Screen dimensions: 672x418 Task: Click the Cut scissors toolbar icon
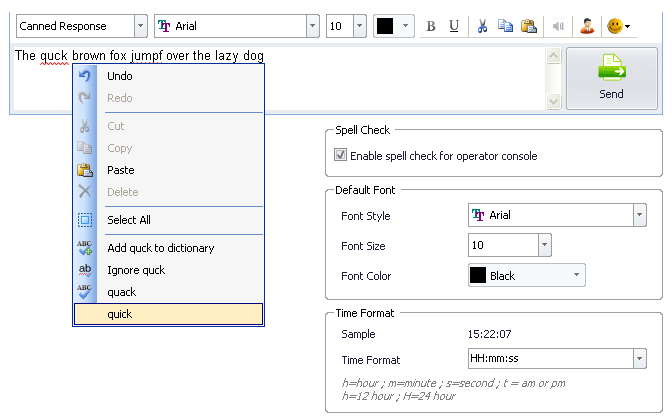point(482,26)
